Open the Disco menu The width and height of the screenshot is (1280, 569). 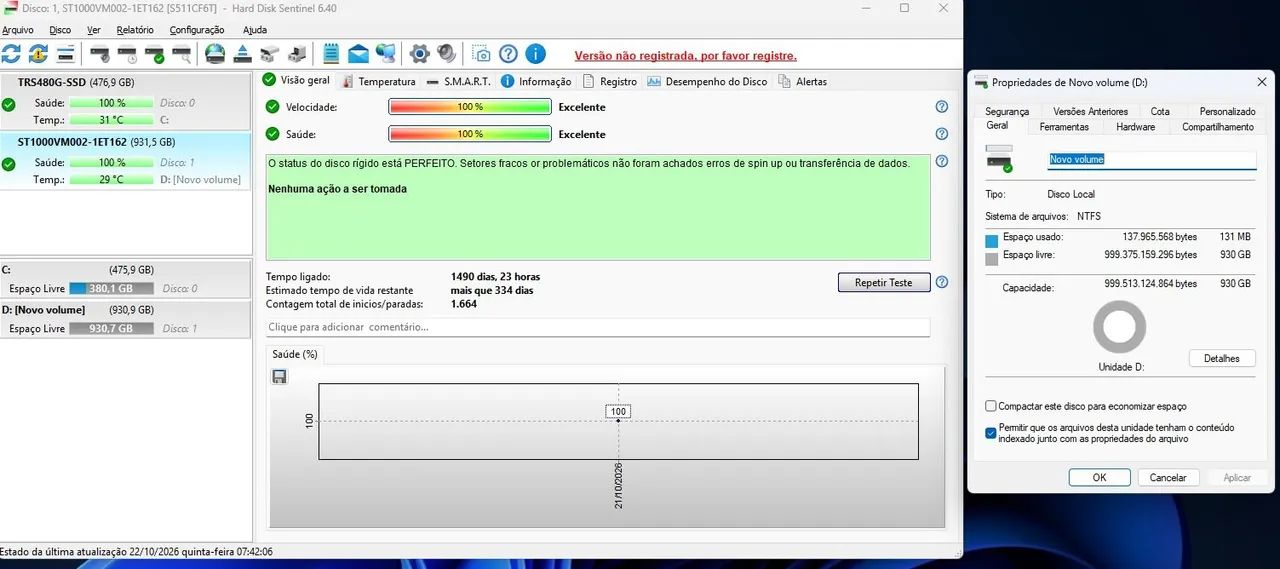tap(60, 30)
